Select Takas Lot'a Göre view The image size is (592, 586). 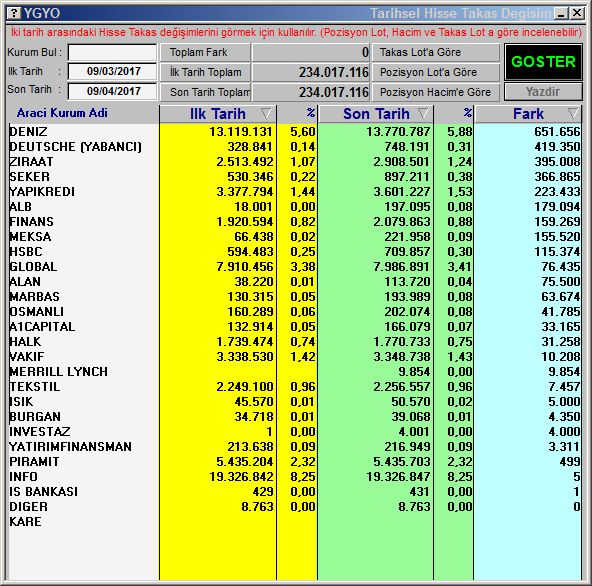tap(436, 52)
